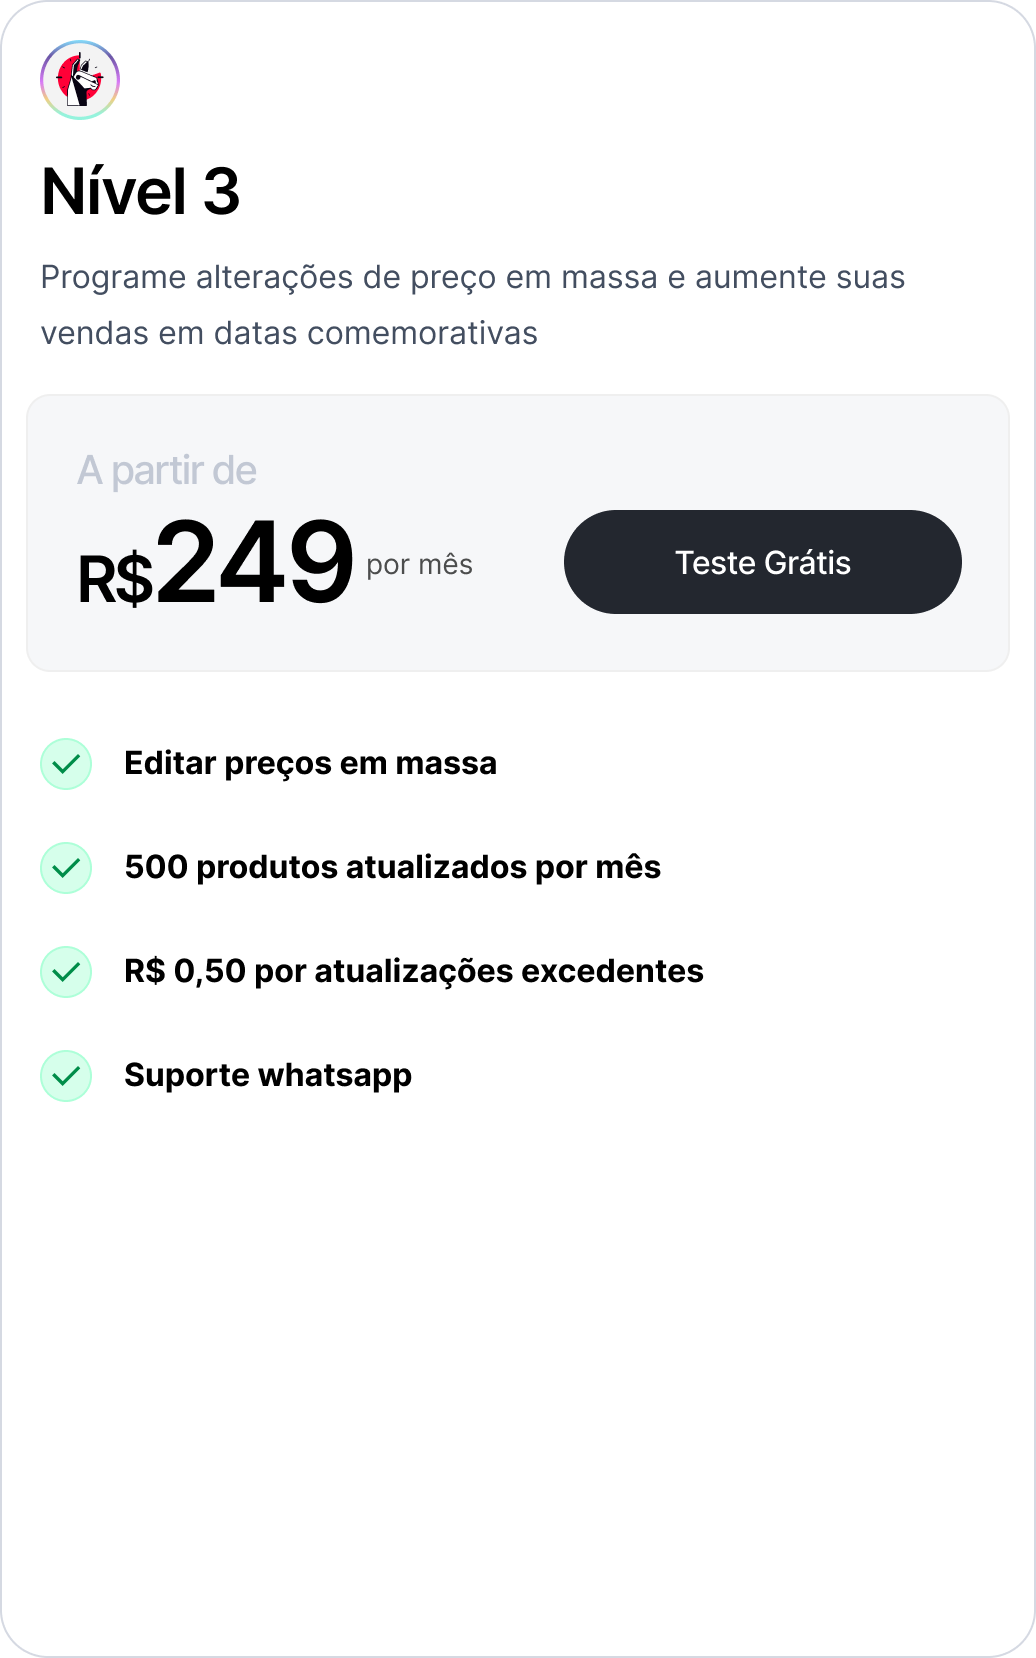
Task: Select the 500 produtos atualizados por mês text
Action: point(392,867)
